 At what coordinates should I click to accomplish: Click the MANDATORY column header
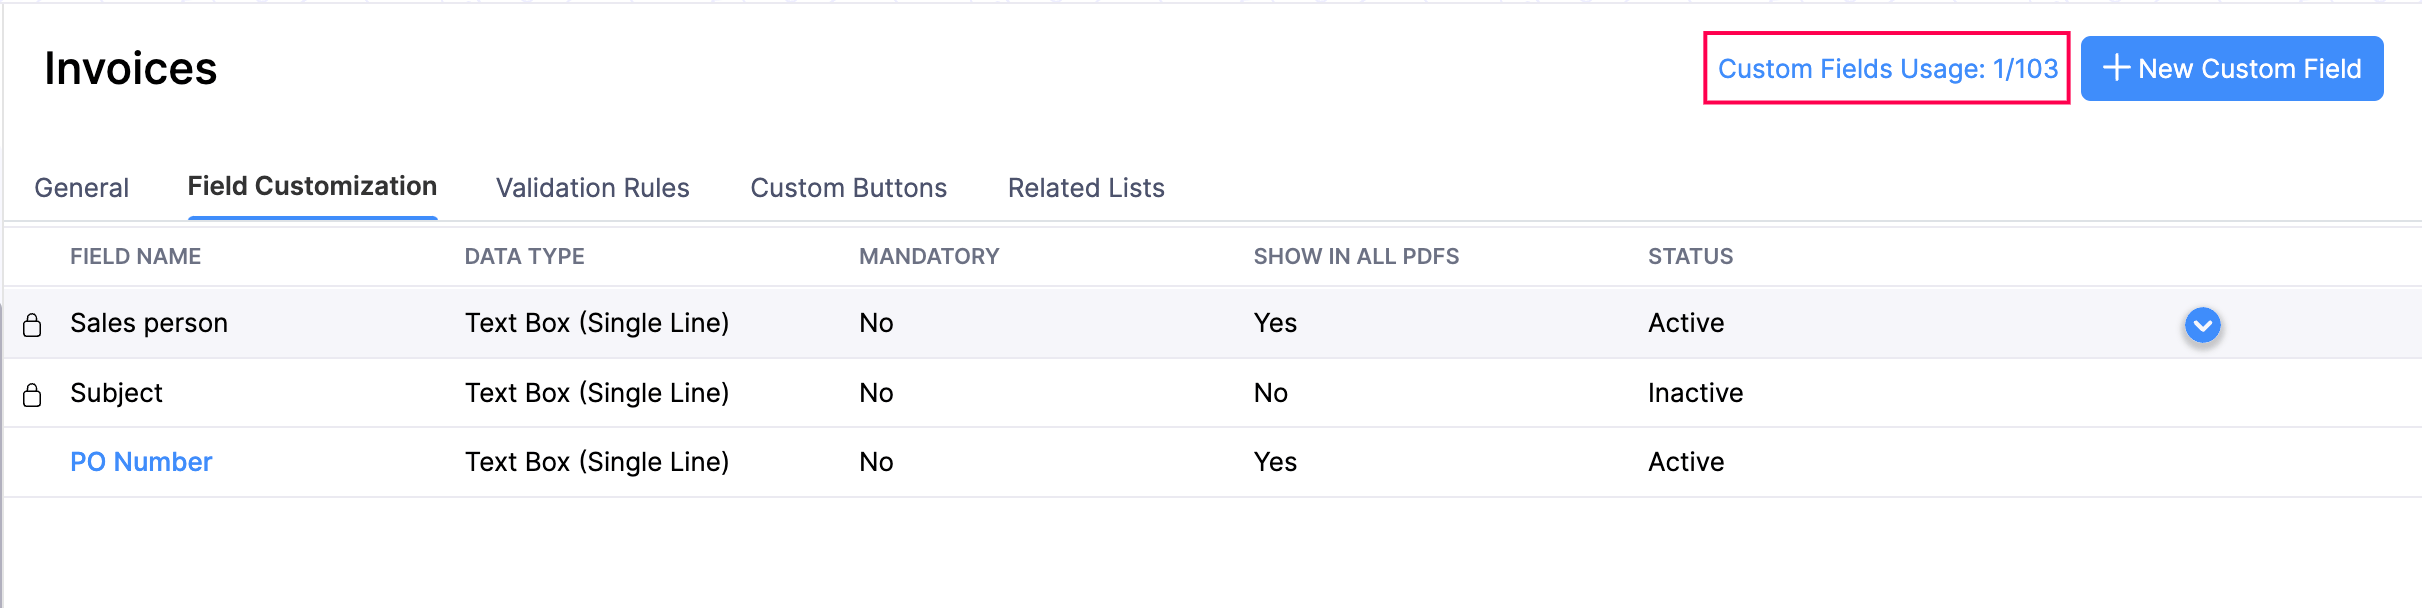[x=929, y=256]
